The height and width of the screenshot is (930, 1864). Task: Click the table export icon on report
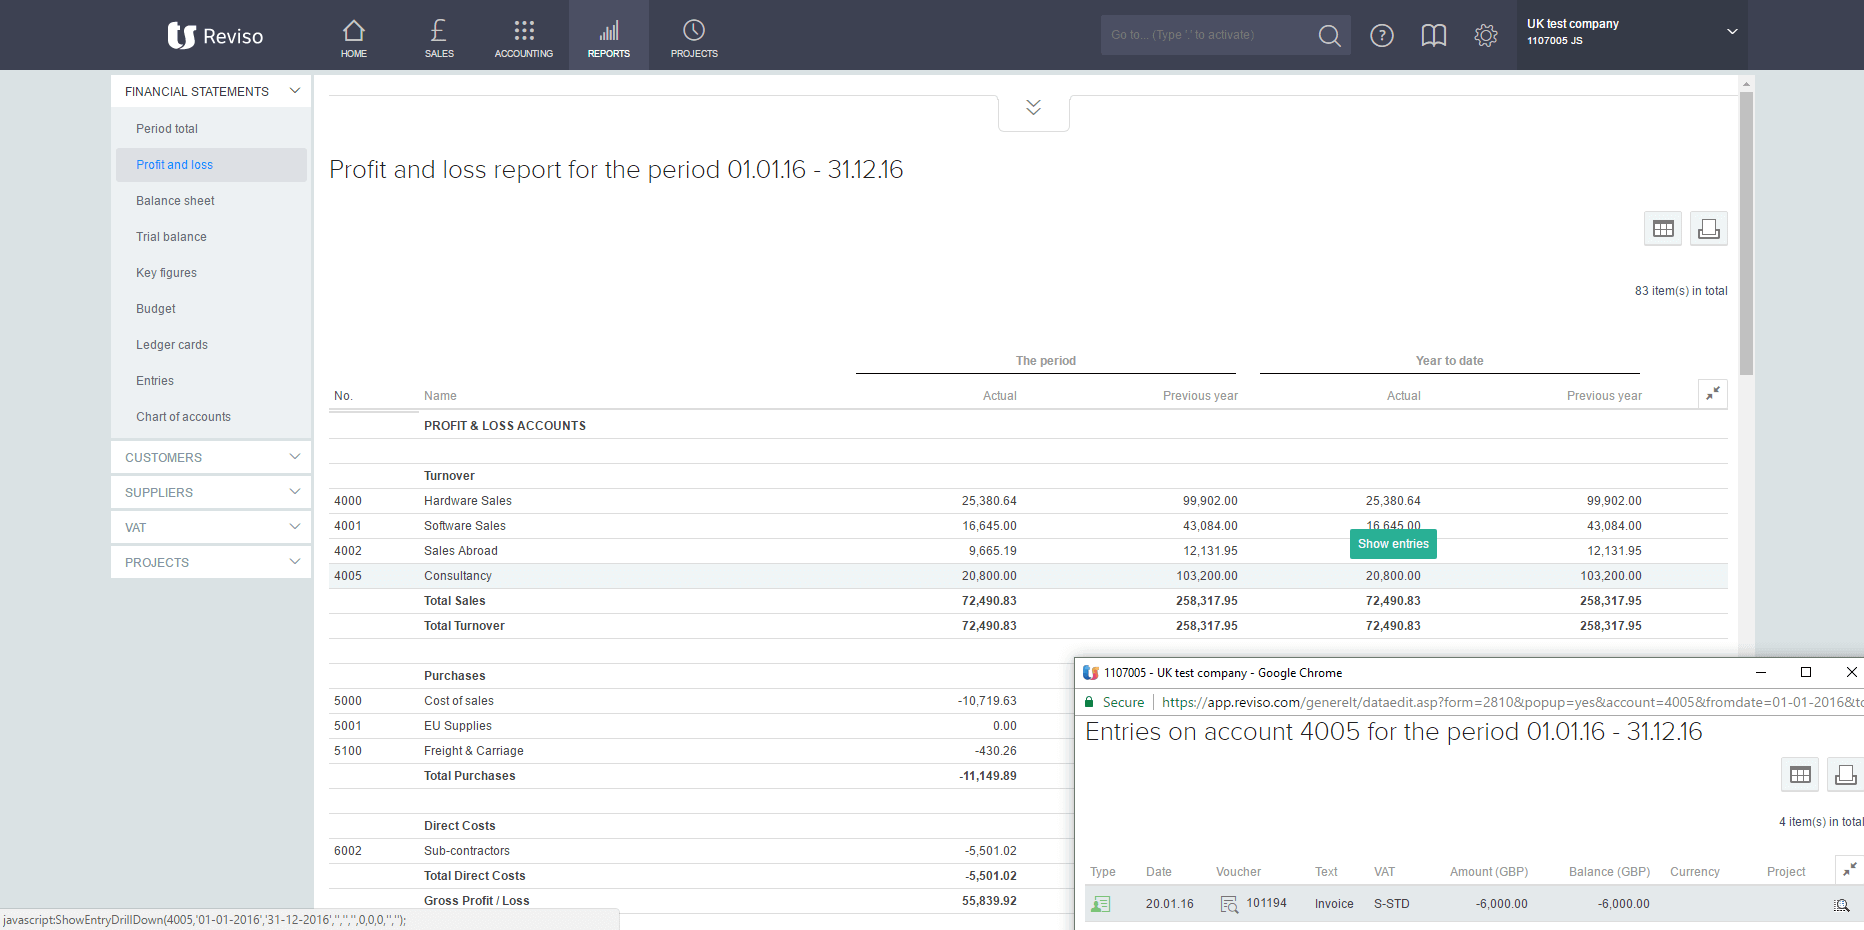point(1663,229)
